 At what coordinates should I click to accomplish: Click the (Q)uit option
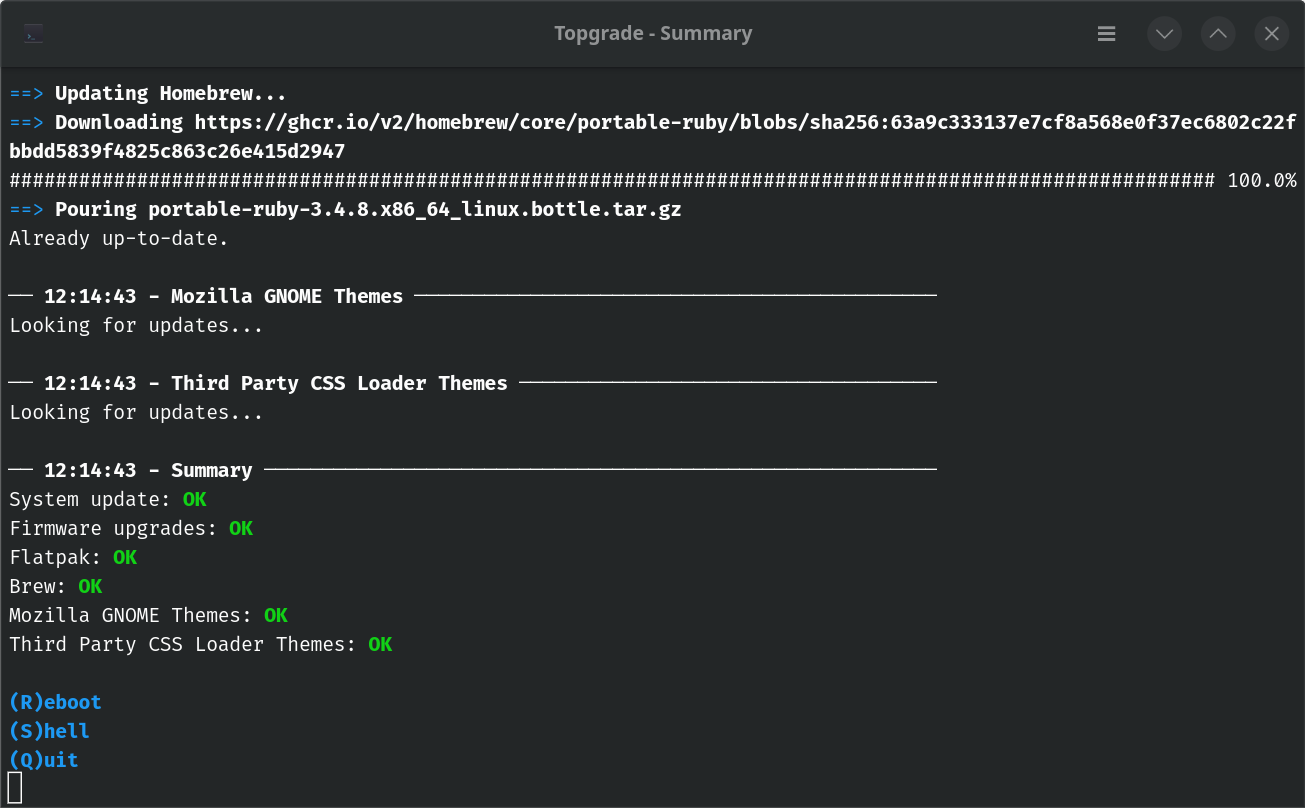pos(44,760)
